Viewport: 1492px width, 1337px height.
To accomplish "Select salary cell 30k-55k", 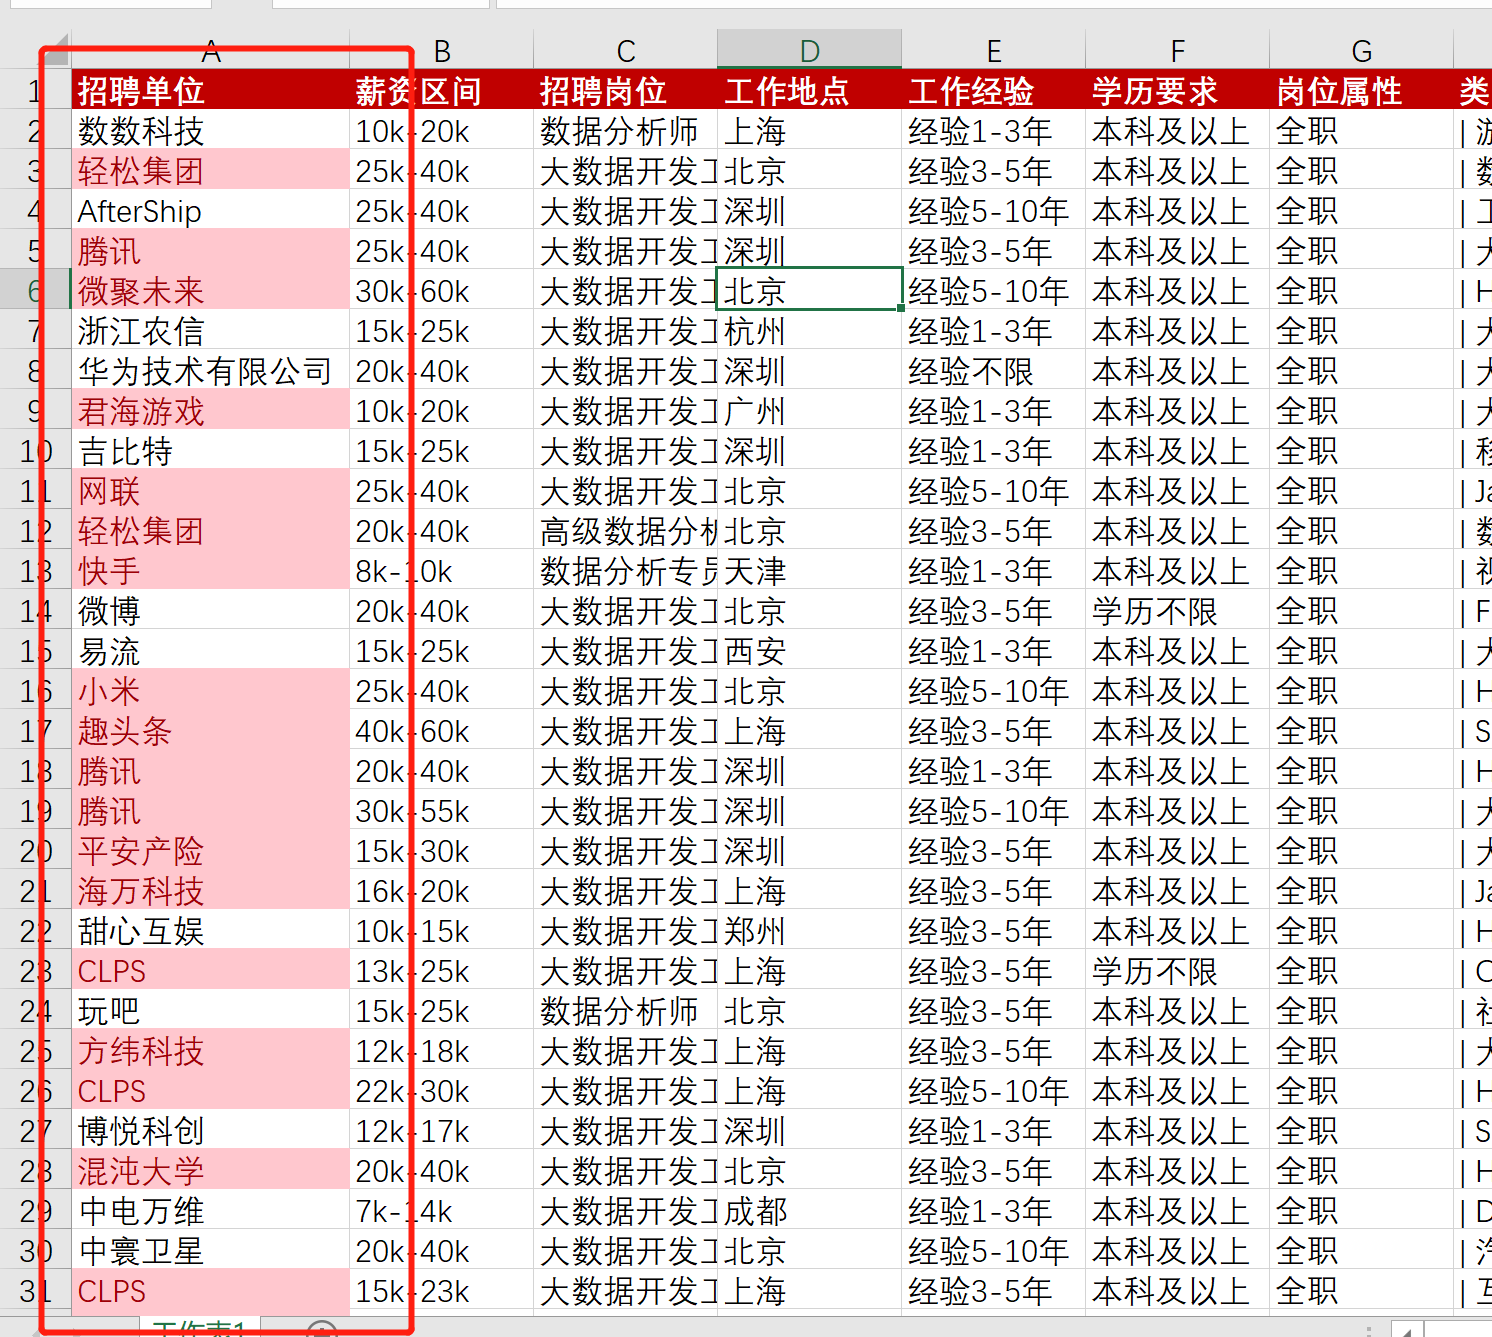I will coord(442,811).
